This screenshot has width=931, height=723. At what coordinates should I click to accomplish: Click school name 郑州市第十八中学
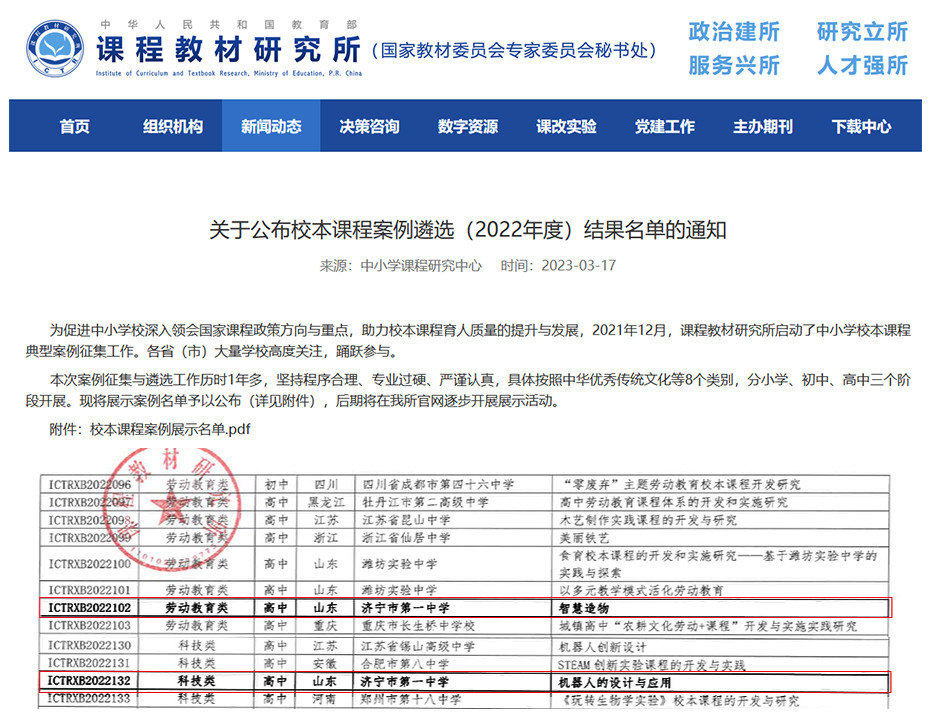click(x=411, y=699)
